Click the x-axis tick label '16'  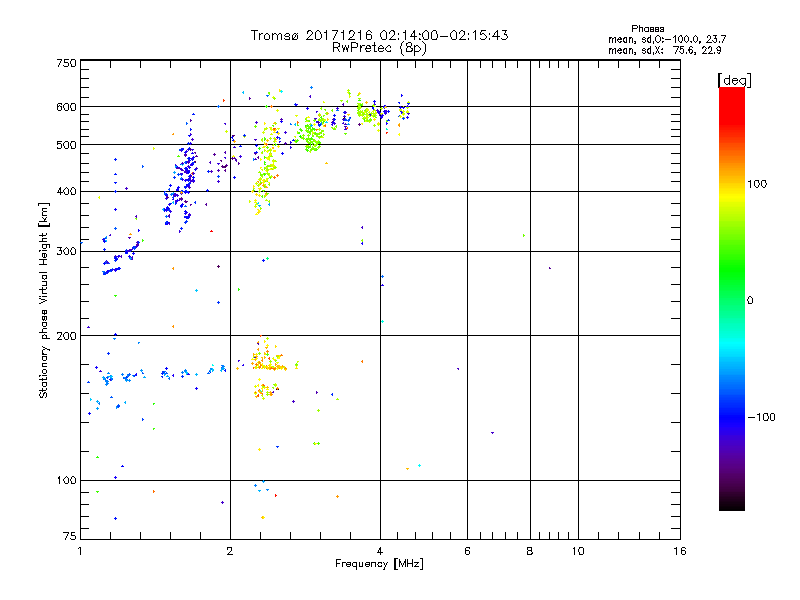[680, 551]
